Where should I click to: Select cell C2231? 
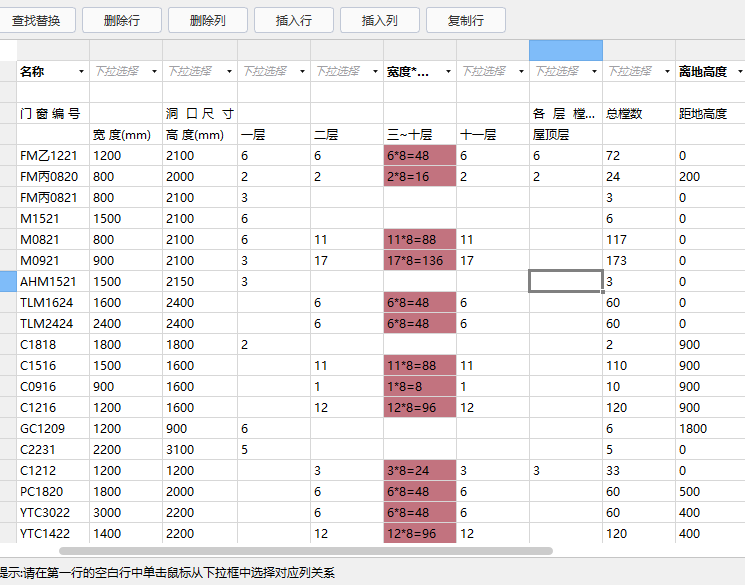(x=53, y=450)
